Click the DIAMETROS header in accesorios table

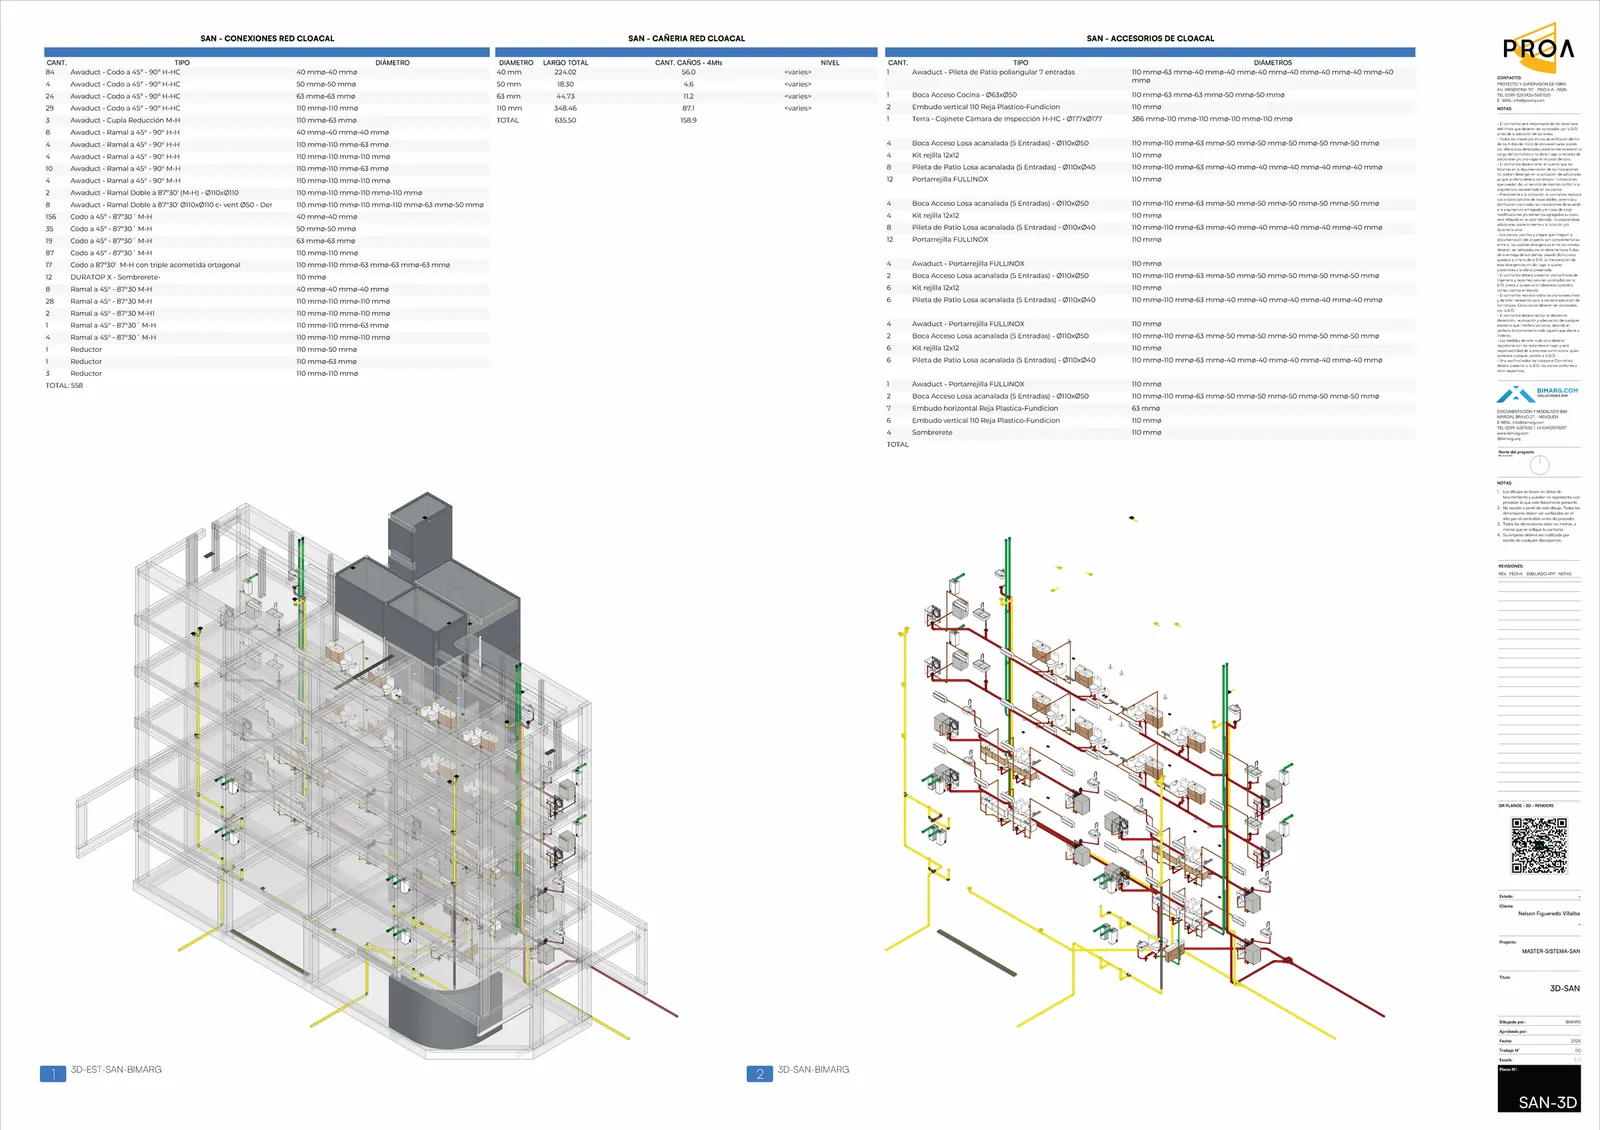[1272, 63]
